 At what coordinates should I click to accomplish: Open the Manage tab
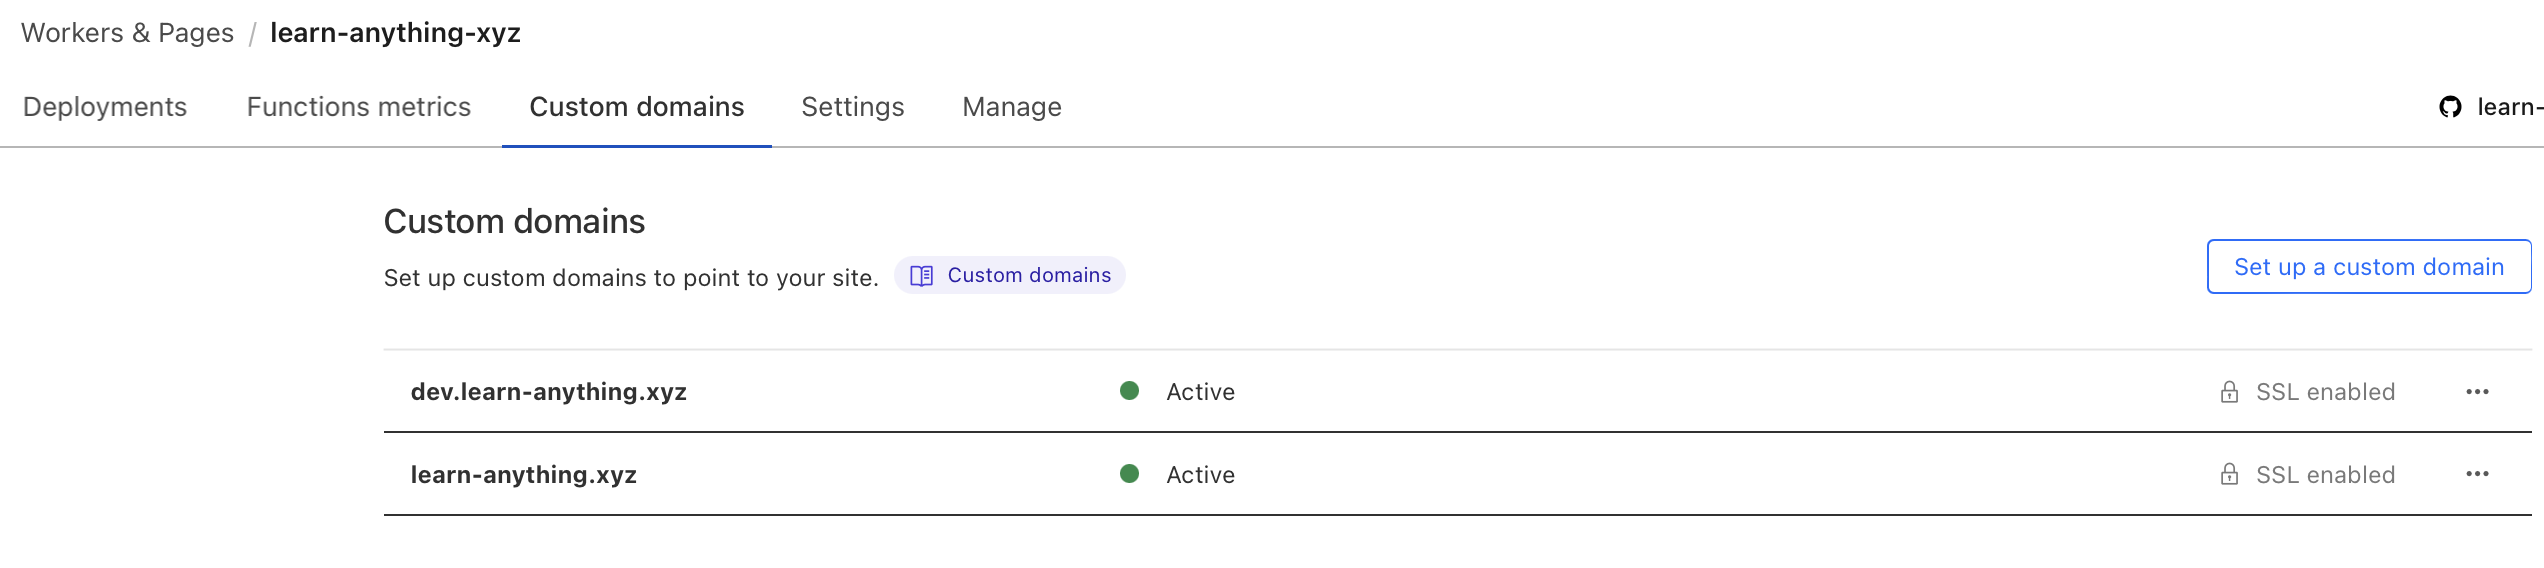tap(1011, 107)
